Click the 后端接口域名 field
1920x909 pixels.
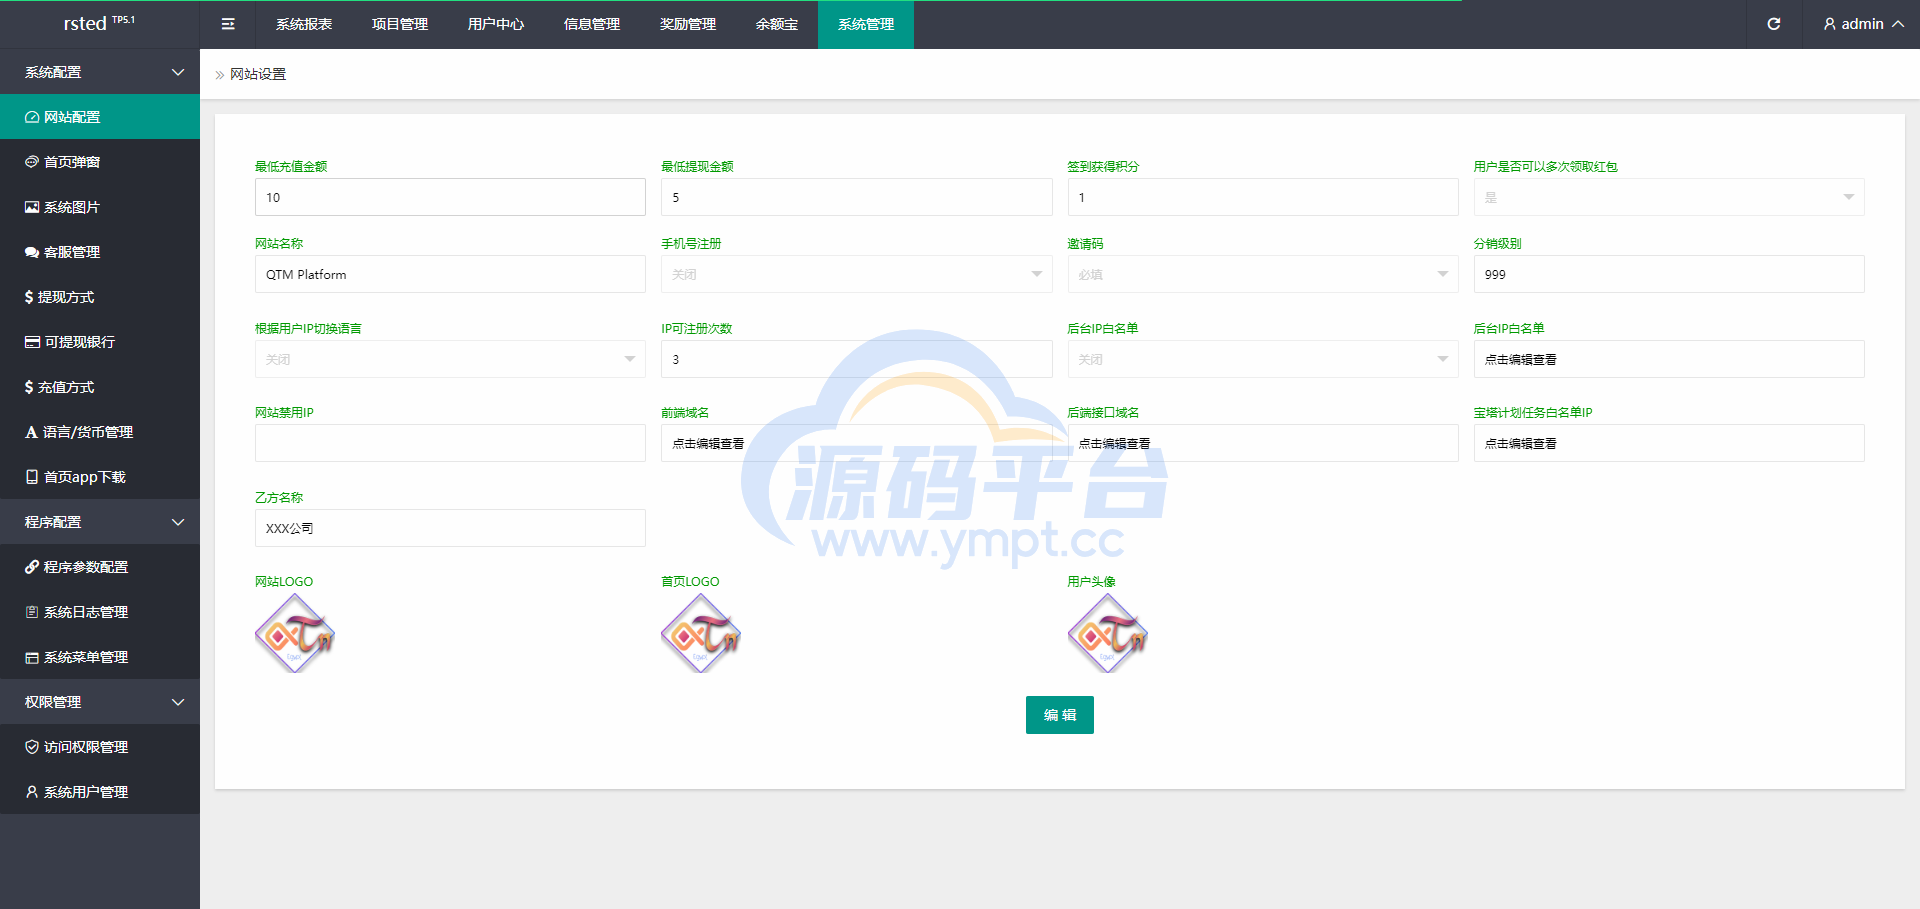[x=1263, y=443]
